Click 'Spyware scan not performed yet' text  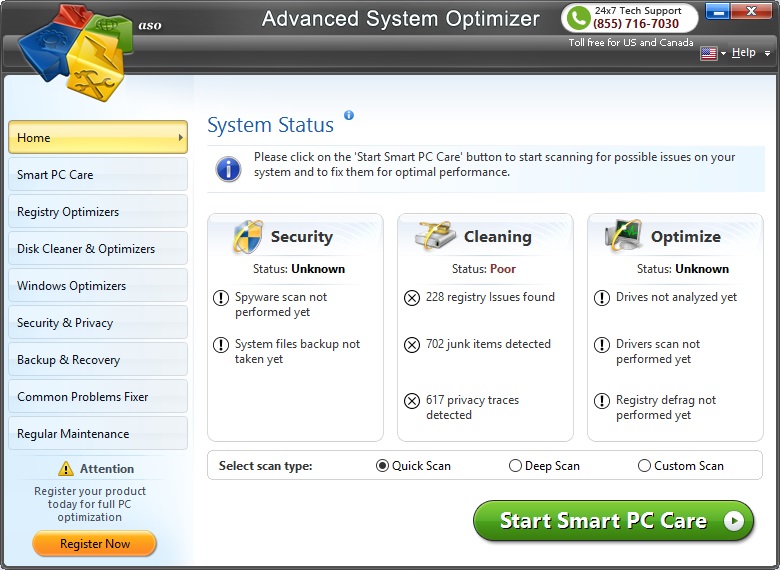coord(281,304)
